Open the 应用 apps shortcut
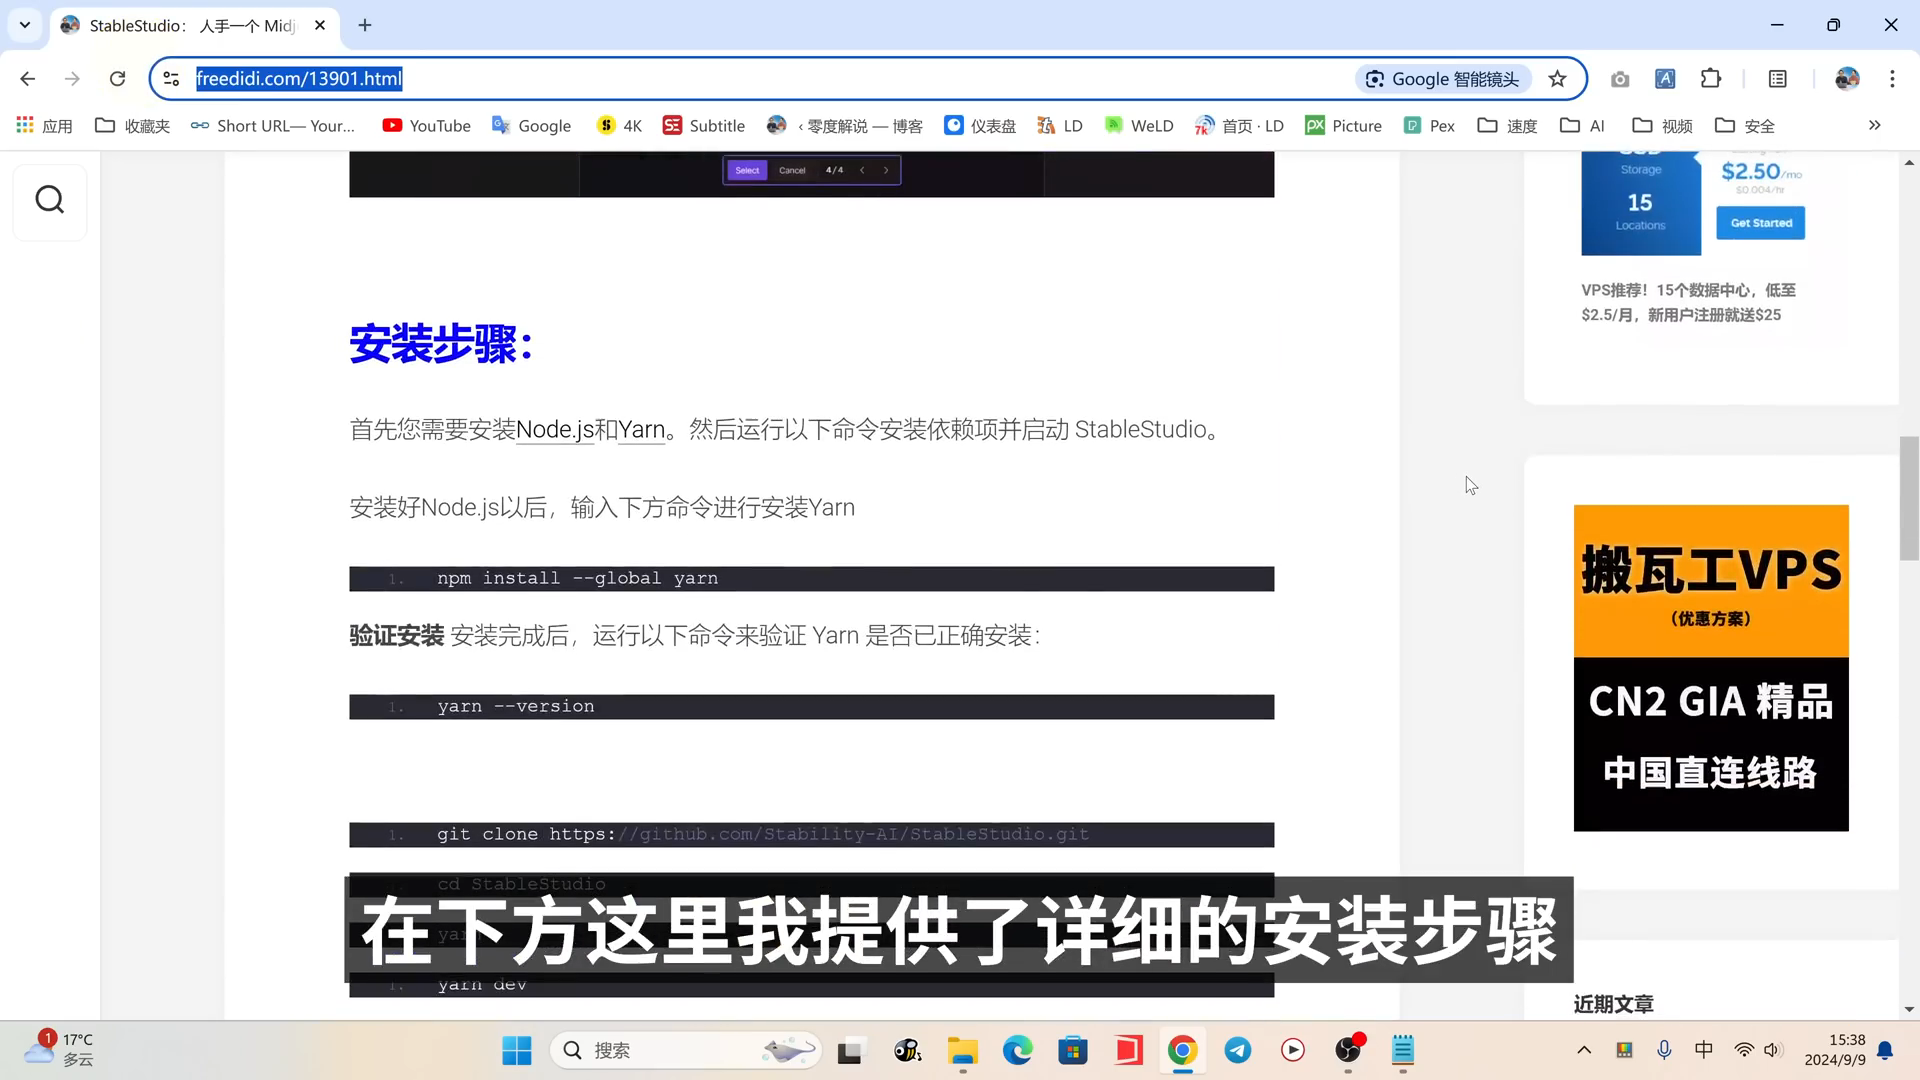1920x1080 pixels. coord(44,125)
